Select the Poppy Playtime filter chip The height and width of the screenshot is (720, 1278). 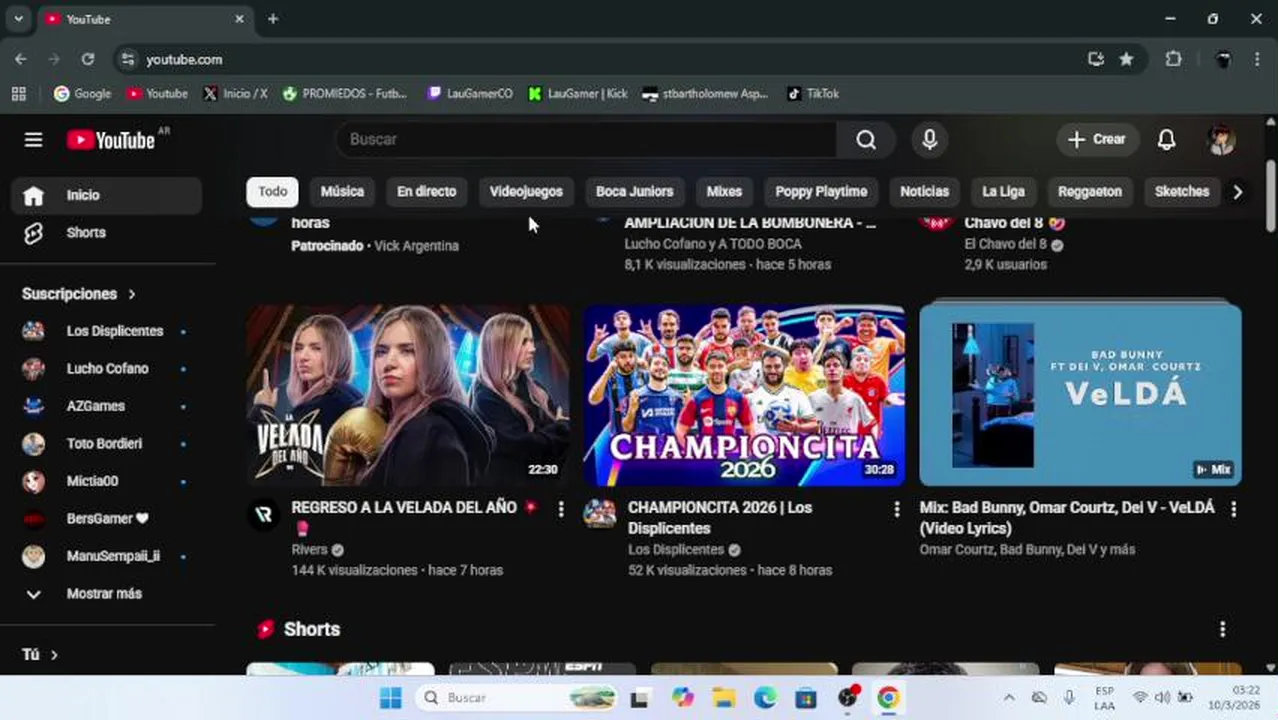tap(821, 191)
